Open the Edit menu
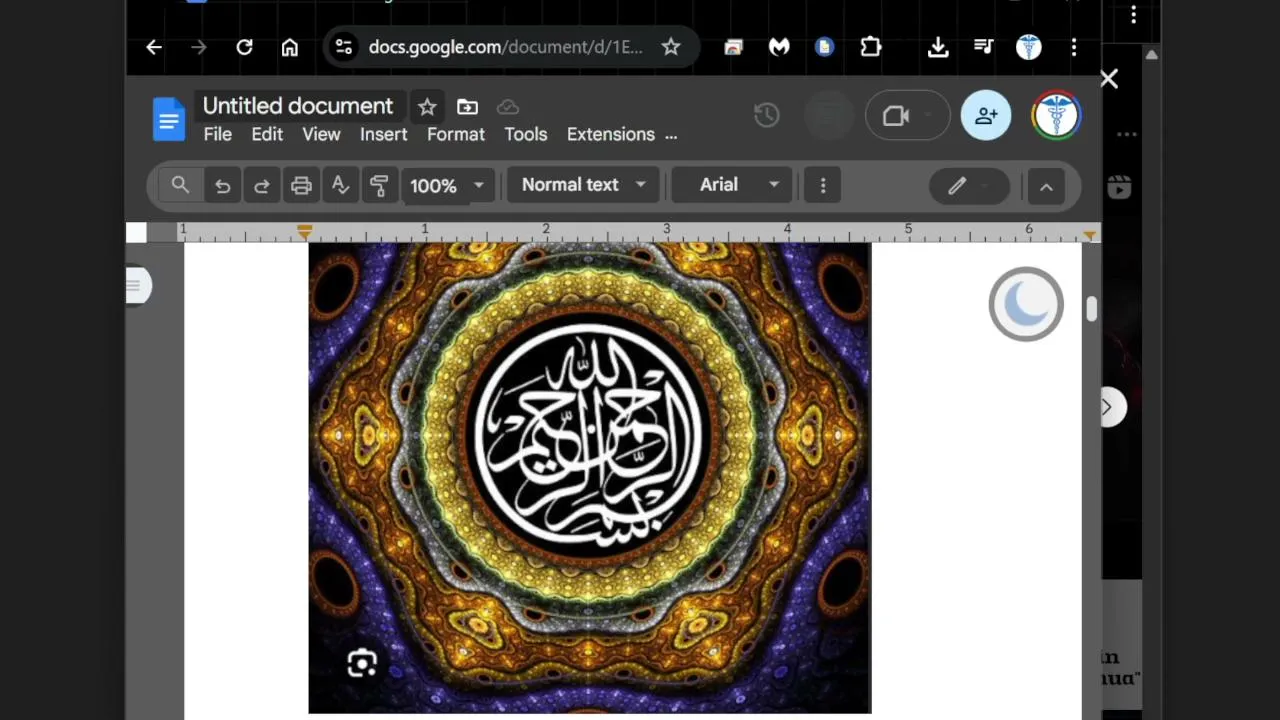1280x720 pixels. [267, 134]
